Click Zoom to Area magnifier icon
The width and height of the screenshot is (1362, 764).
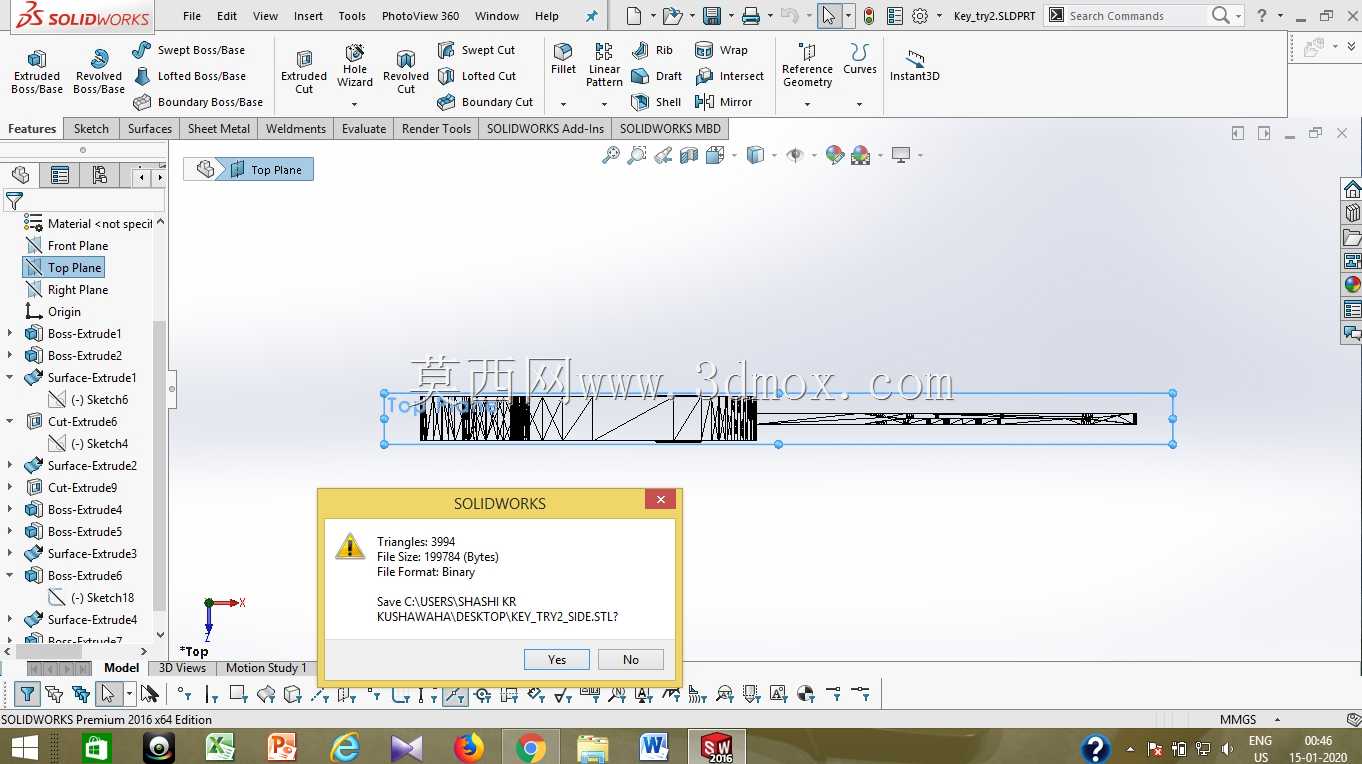[636, 155]
